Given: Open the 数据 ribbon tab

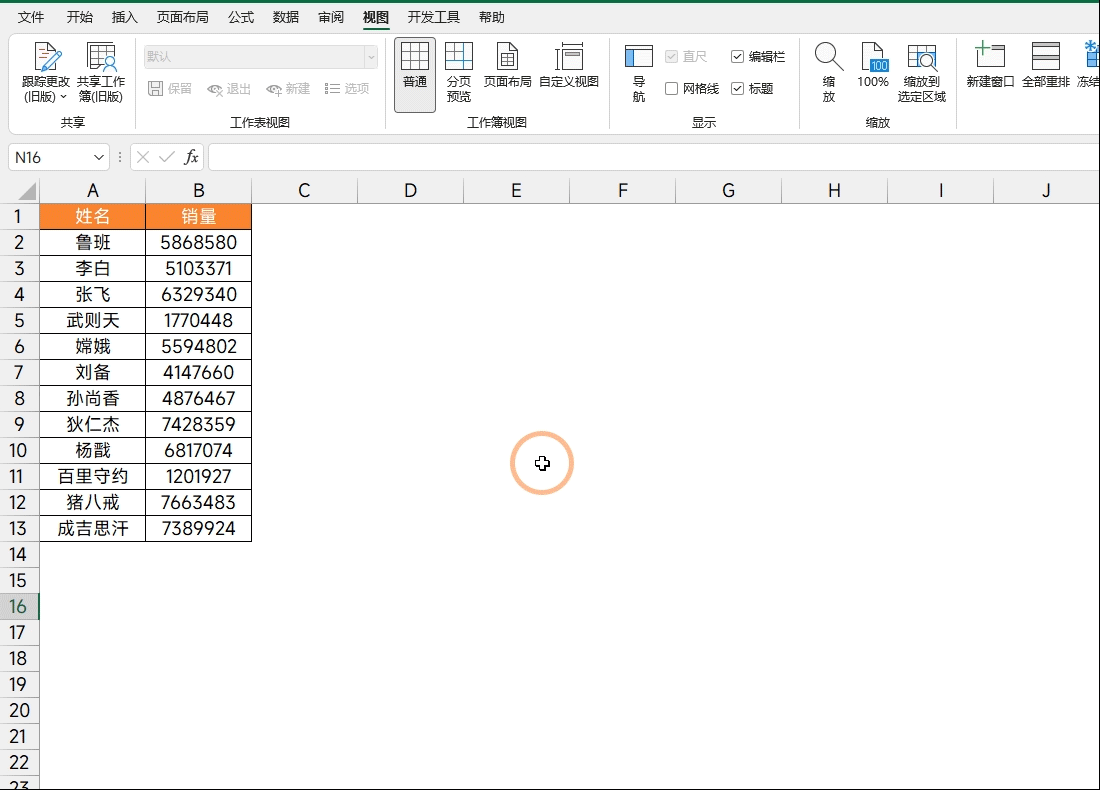Looking at the screenshot, I should click(x=286, y=17).
